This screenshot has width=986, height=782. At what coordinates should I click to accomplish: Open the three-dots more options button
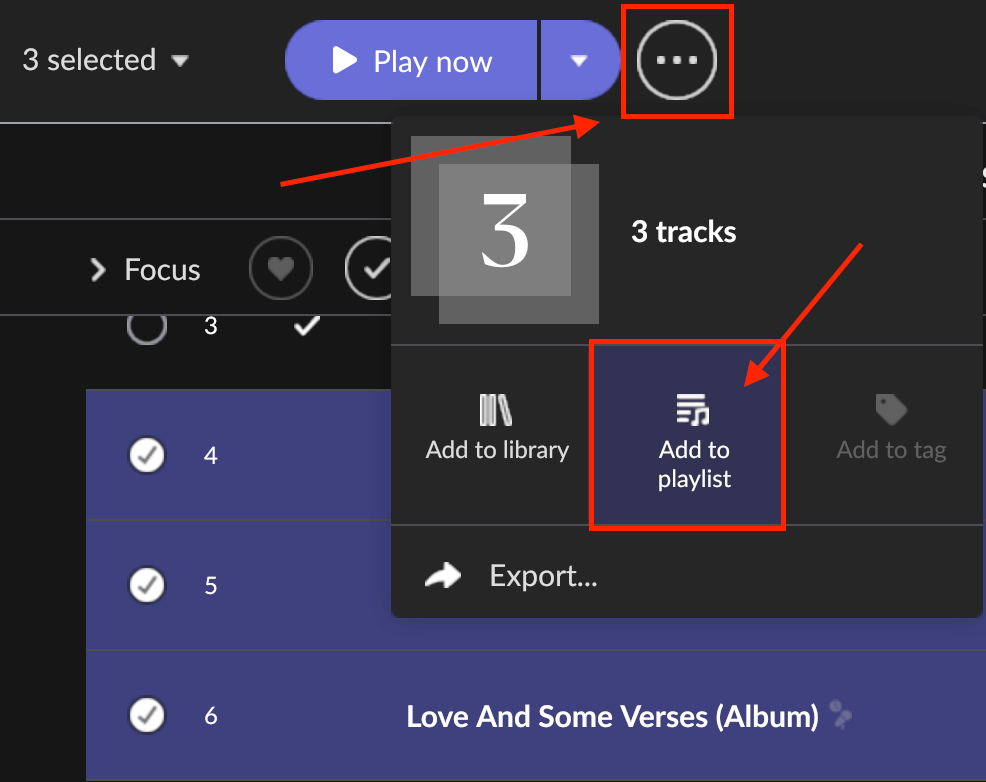677,60
